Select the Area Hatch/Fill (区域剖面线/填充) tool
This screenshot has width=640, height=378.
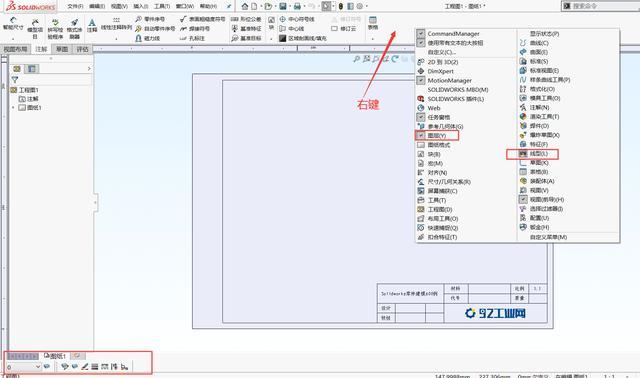(303, 38)
